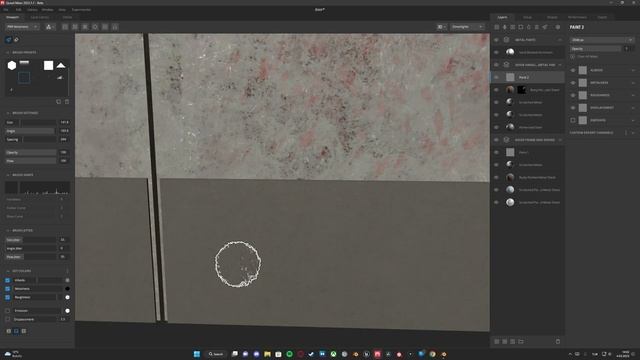The image size is (640, 360).
Task: Click the magnifier icon in viewport toolbar
Action: pyautogui.click(x=95, y=27)
